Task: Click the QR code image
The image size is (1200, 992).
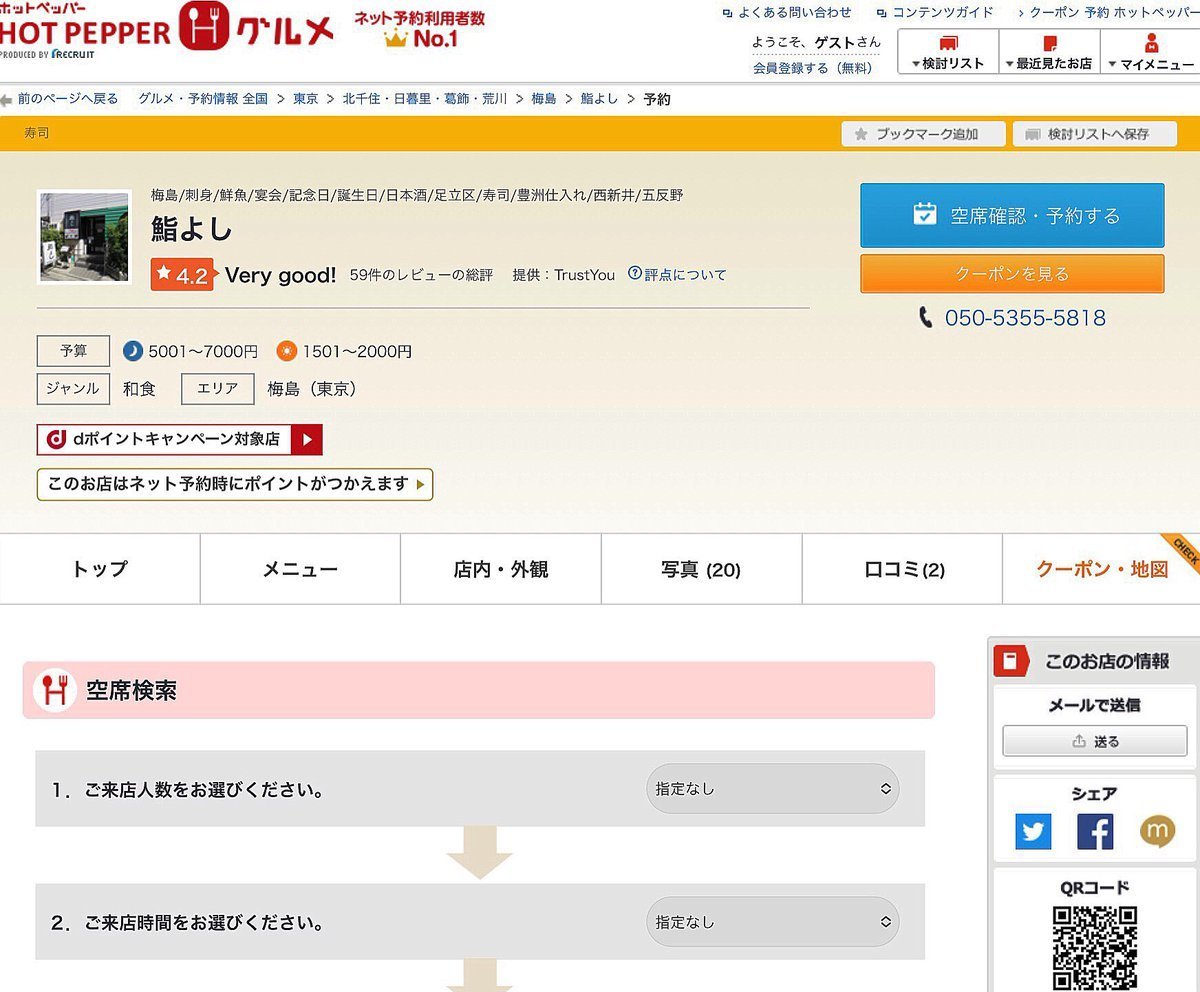Action: click(x=1094, y=947)
